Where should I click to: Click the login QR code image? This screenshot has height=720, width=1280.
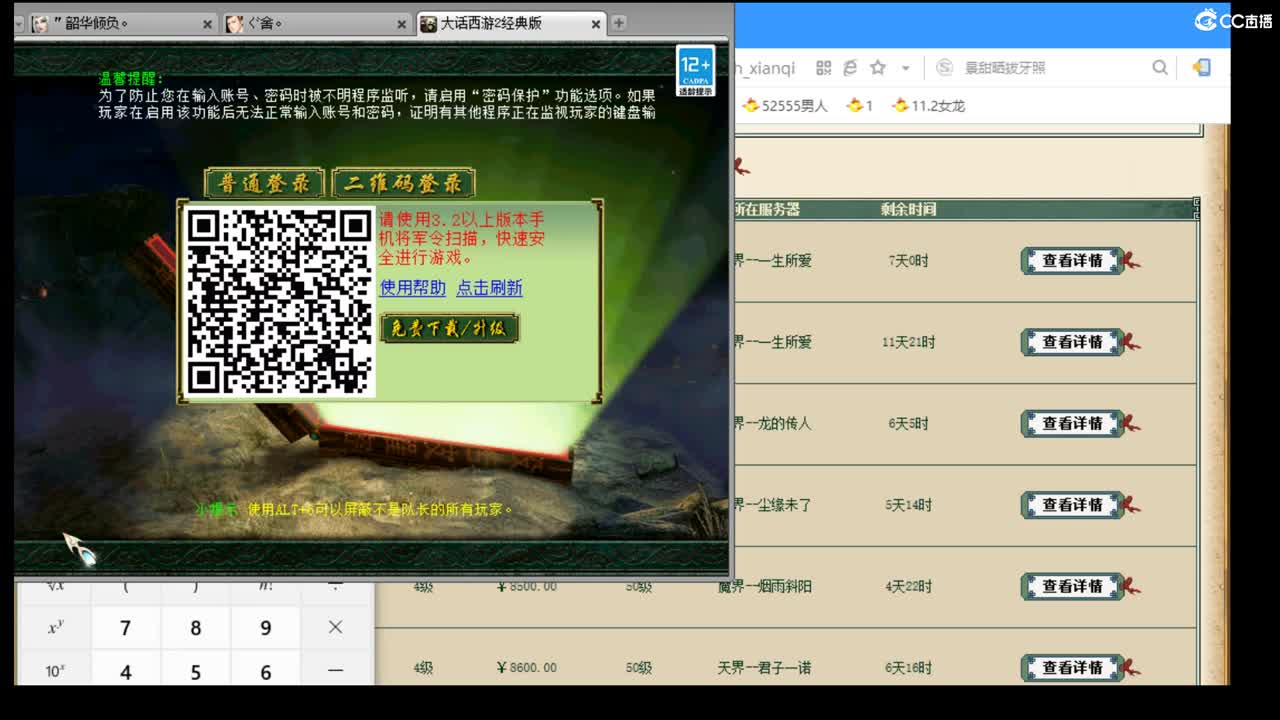click(x=279, y=301)
